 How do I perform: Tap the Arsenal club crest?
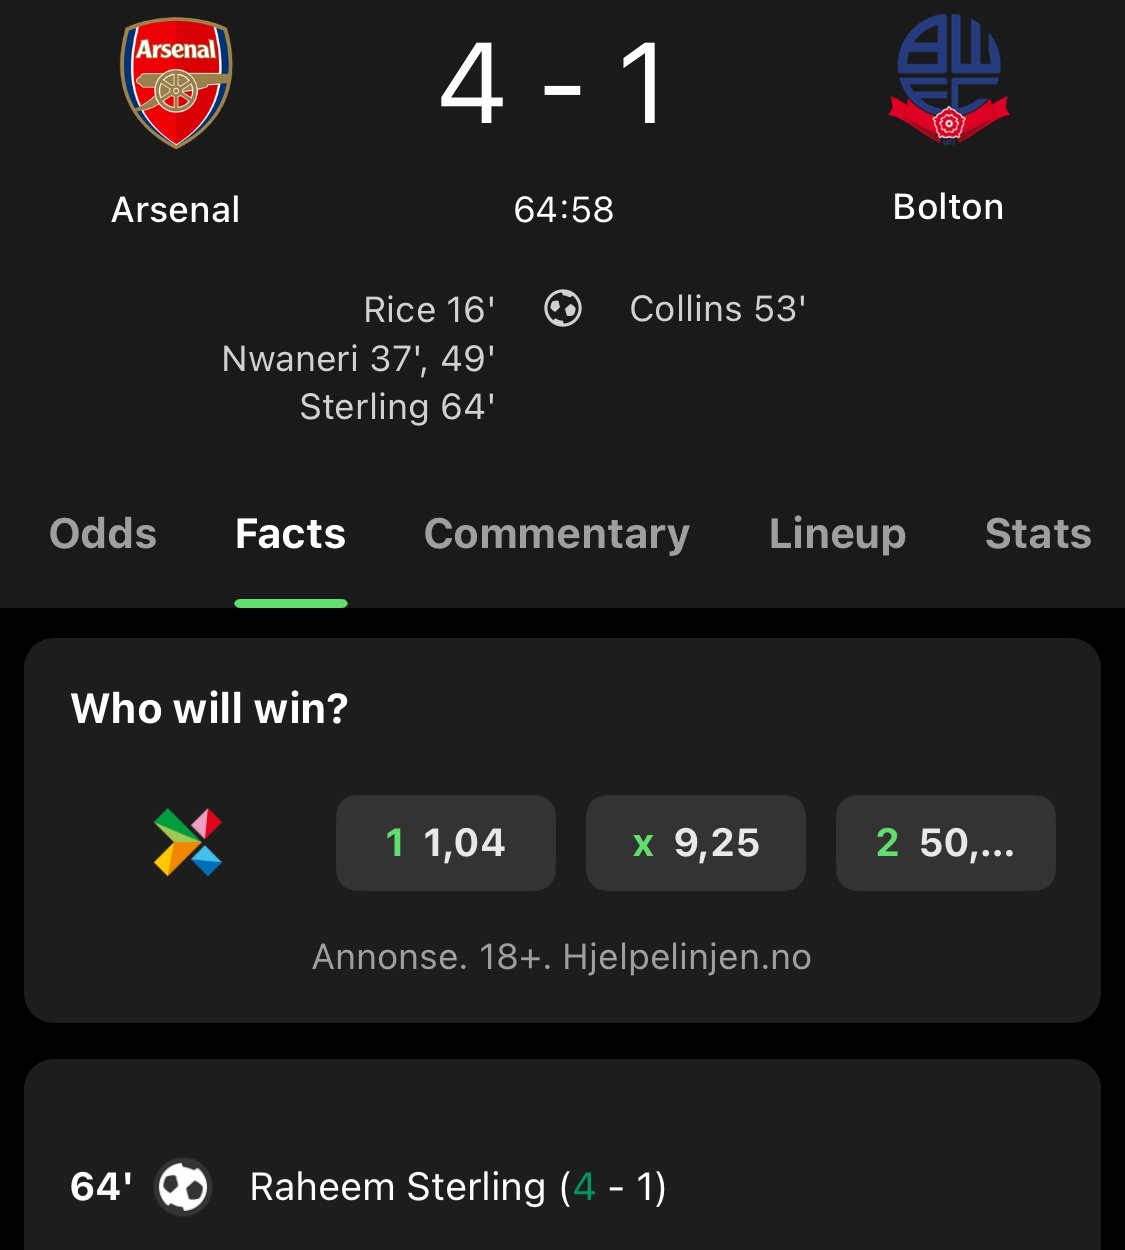point(176,84)
